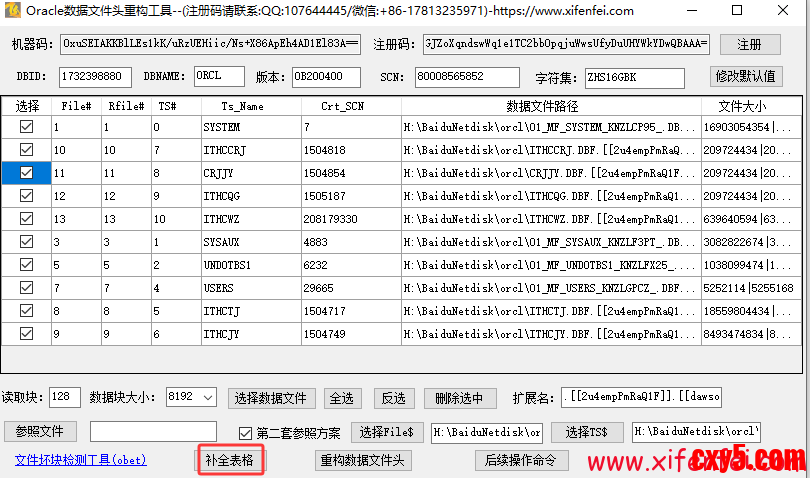The width and height of the screenshot is (810, 478).
Task: Toggle checkbox for ITHCJY row
Action: pos(26,334)
